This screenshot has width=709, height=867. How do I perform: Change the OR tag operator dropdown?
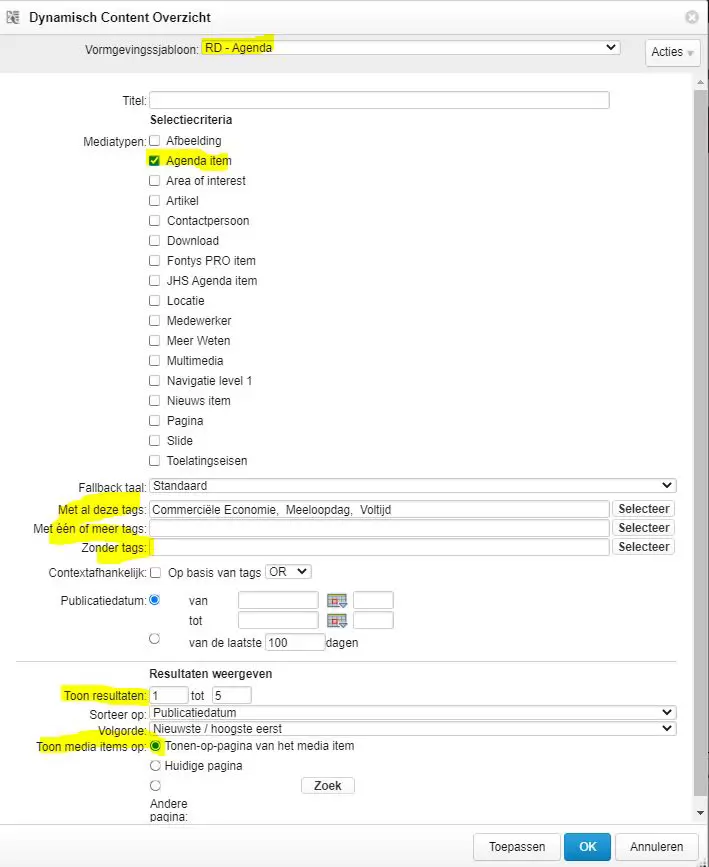[x=289, y=572]
